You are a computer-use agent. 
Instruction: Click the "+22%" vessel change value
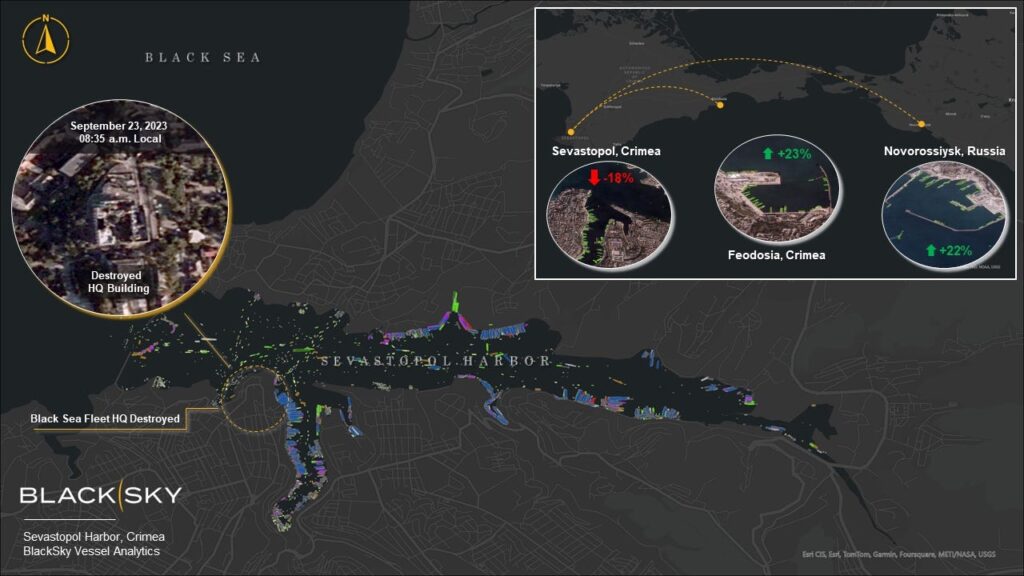click(x=955, y=250)
